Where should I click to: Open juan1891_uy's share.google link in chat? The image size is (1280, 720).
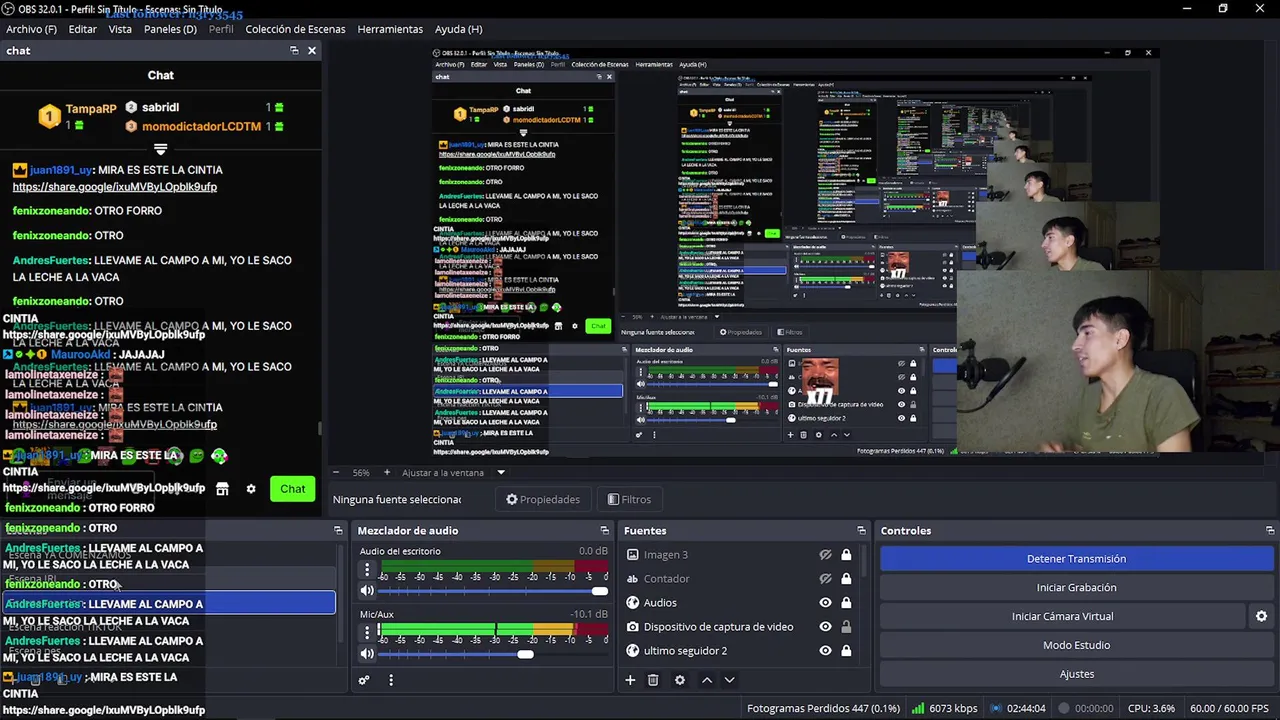pyautogui.click(x=114, y=187)
